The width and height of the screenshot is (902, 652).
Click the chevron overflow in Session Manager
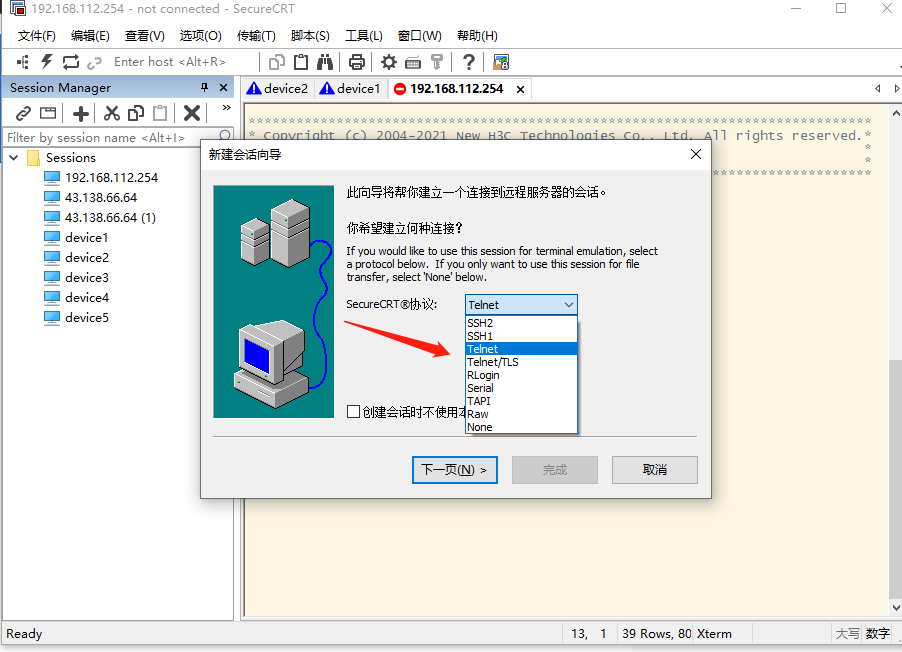click(225, 108)
